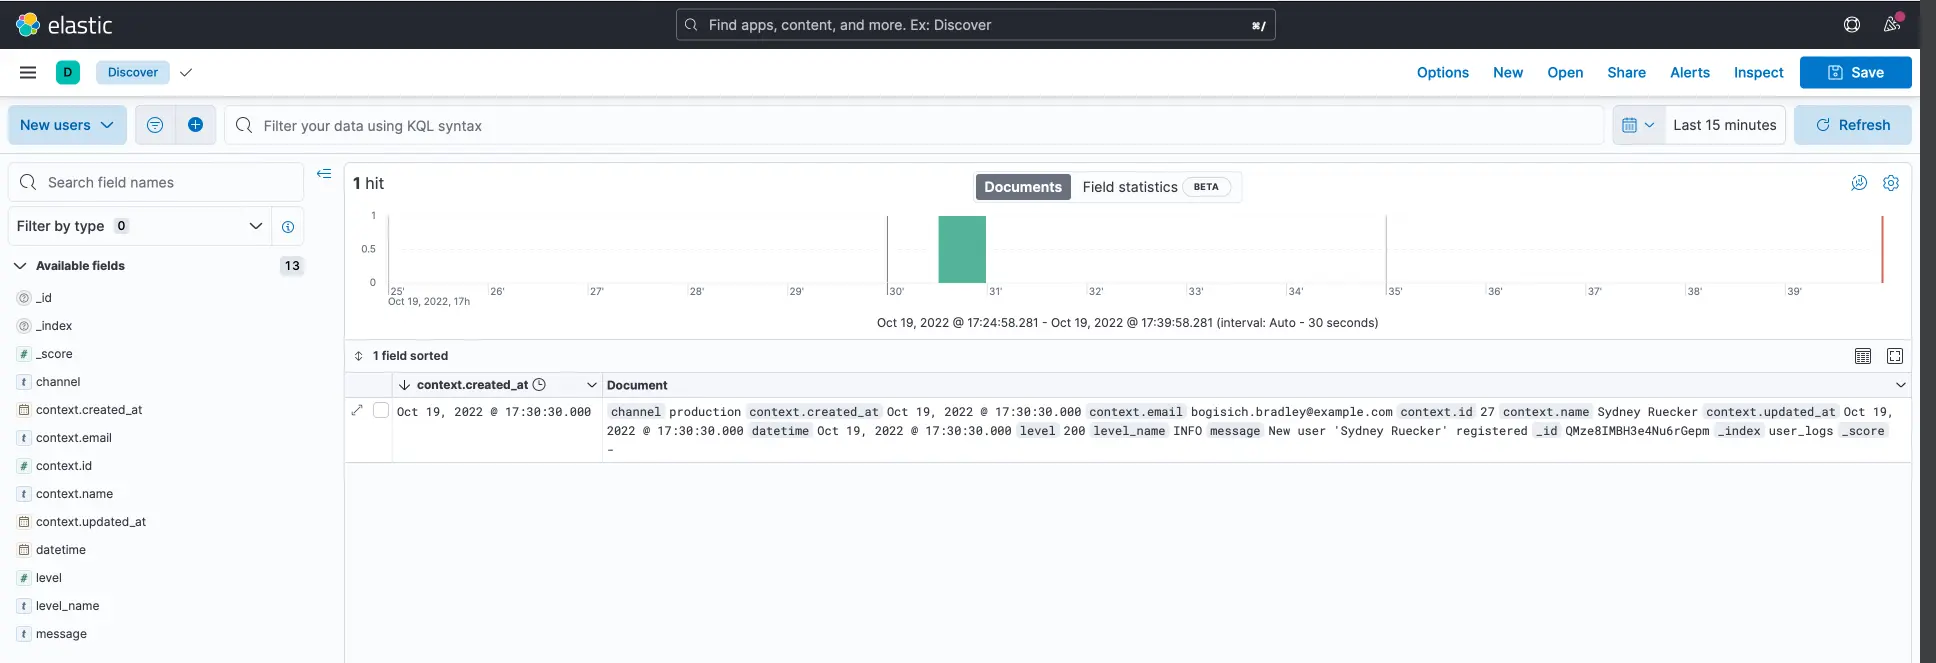Click the filter options icon beside New users

tap(155, 125)
